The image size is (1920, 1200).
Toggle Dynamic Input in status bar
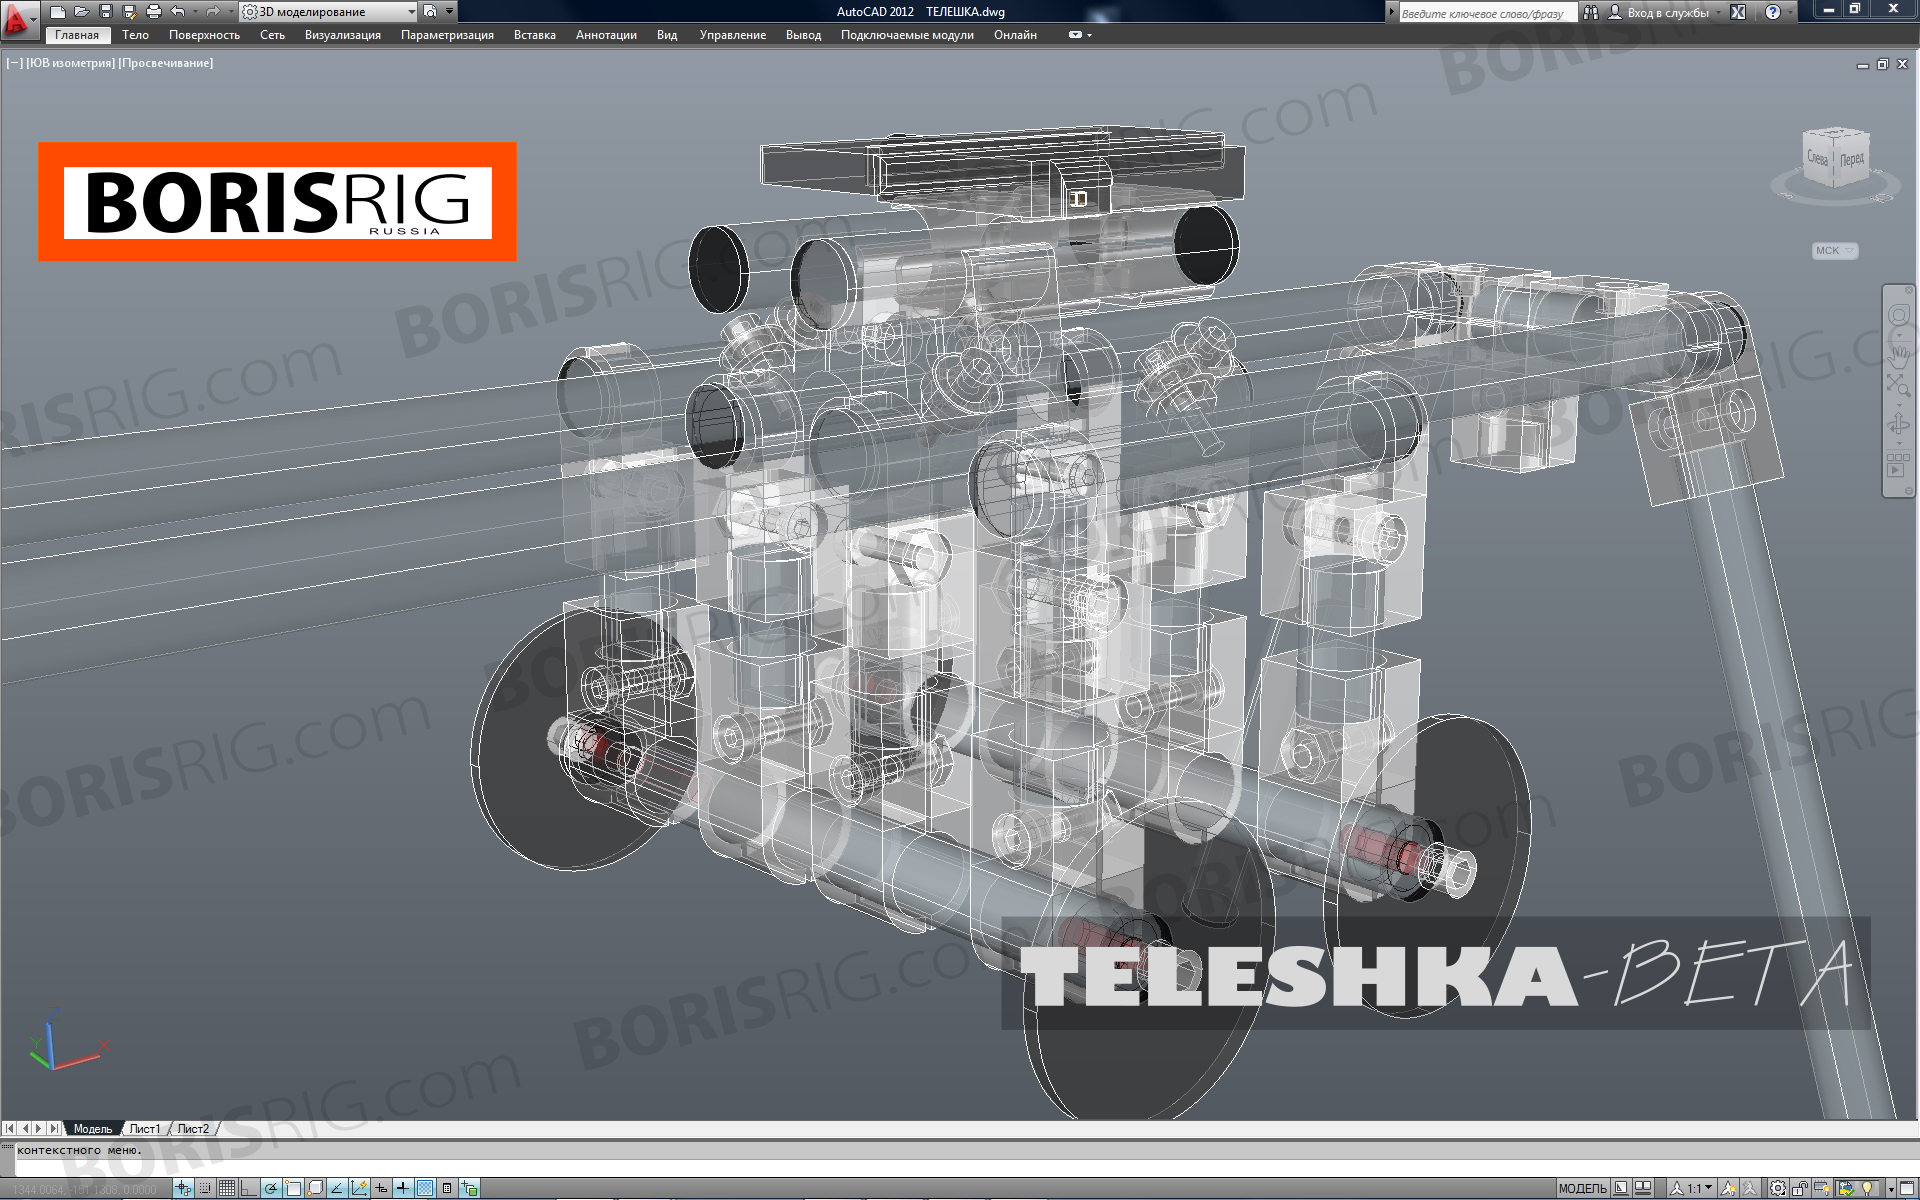tap(381, 1188)
